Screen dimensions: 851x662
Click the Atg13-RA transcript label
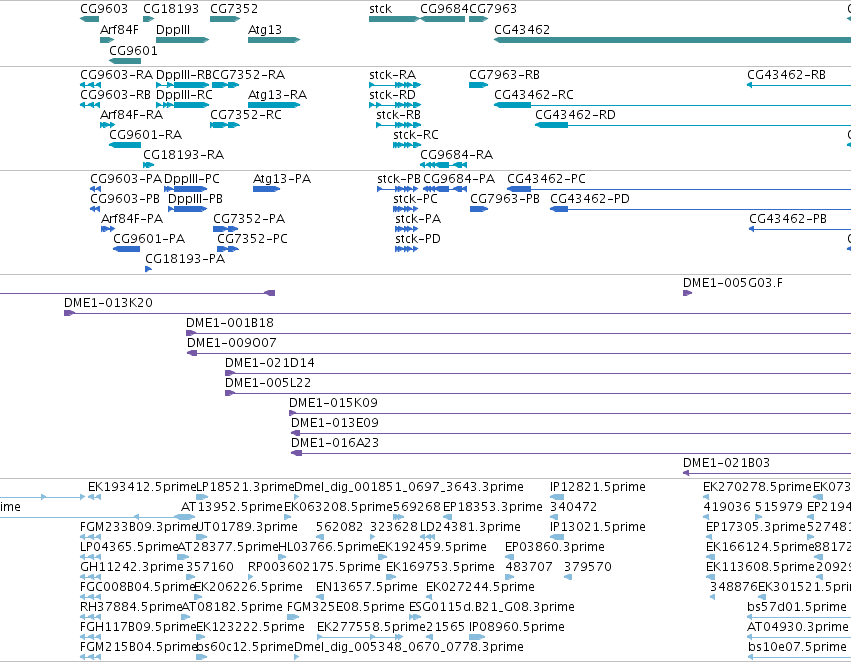point(277,94)
